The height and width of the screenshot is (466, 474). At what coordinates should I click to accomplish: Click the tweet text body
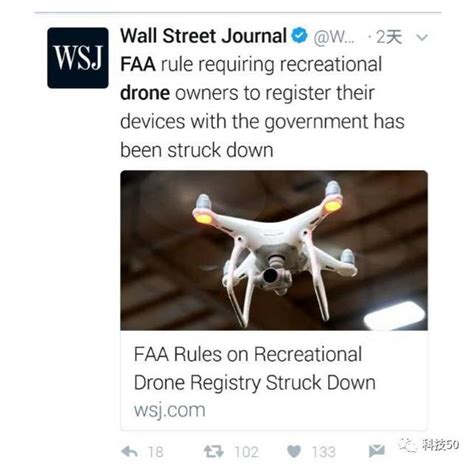262,107
